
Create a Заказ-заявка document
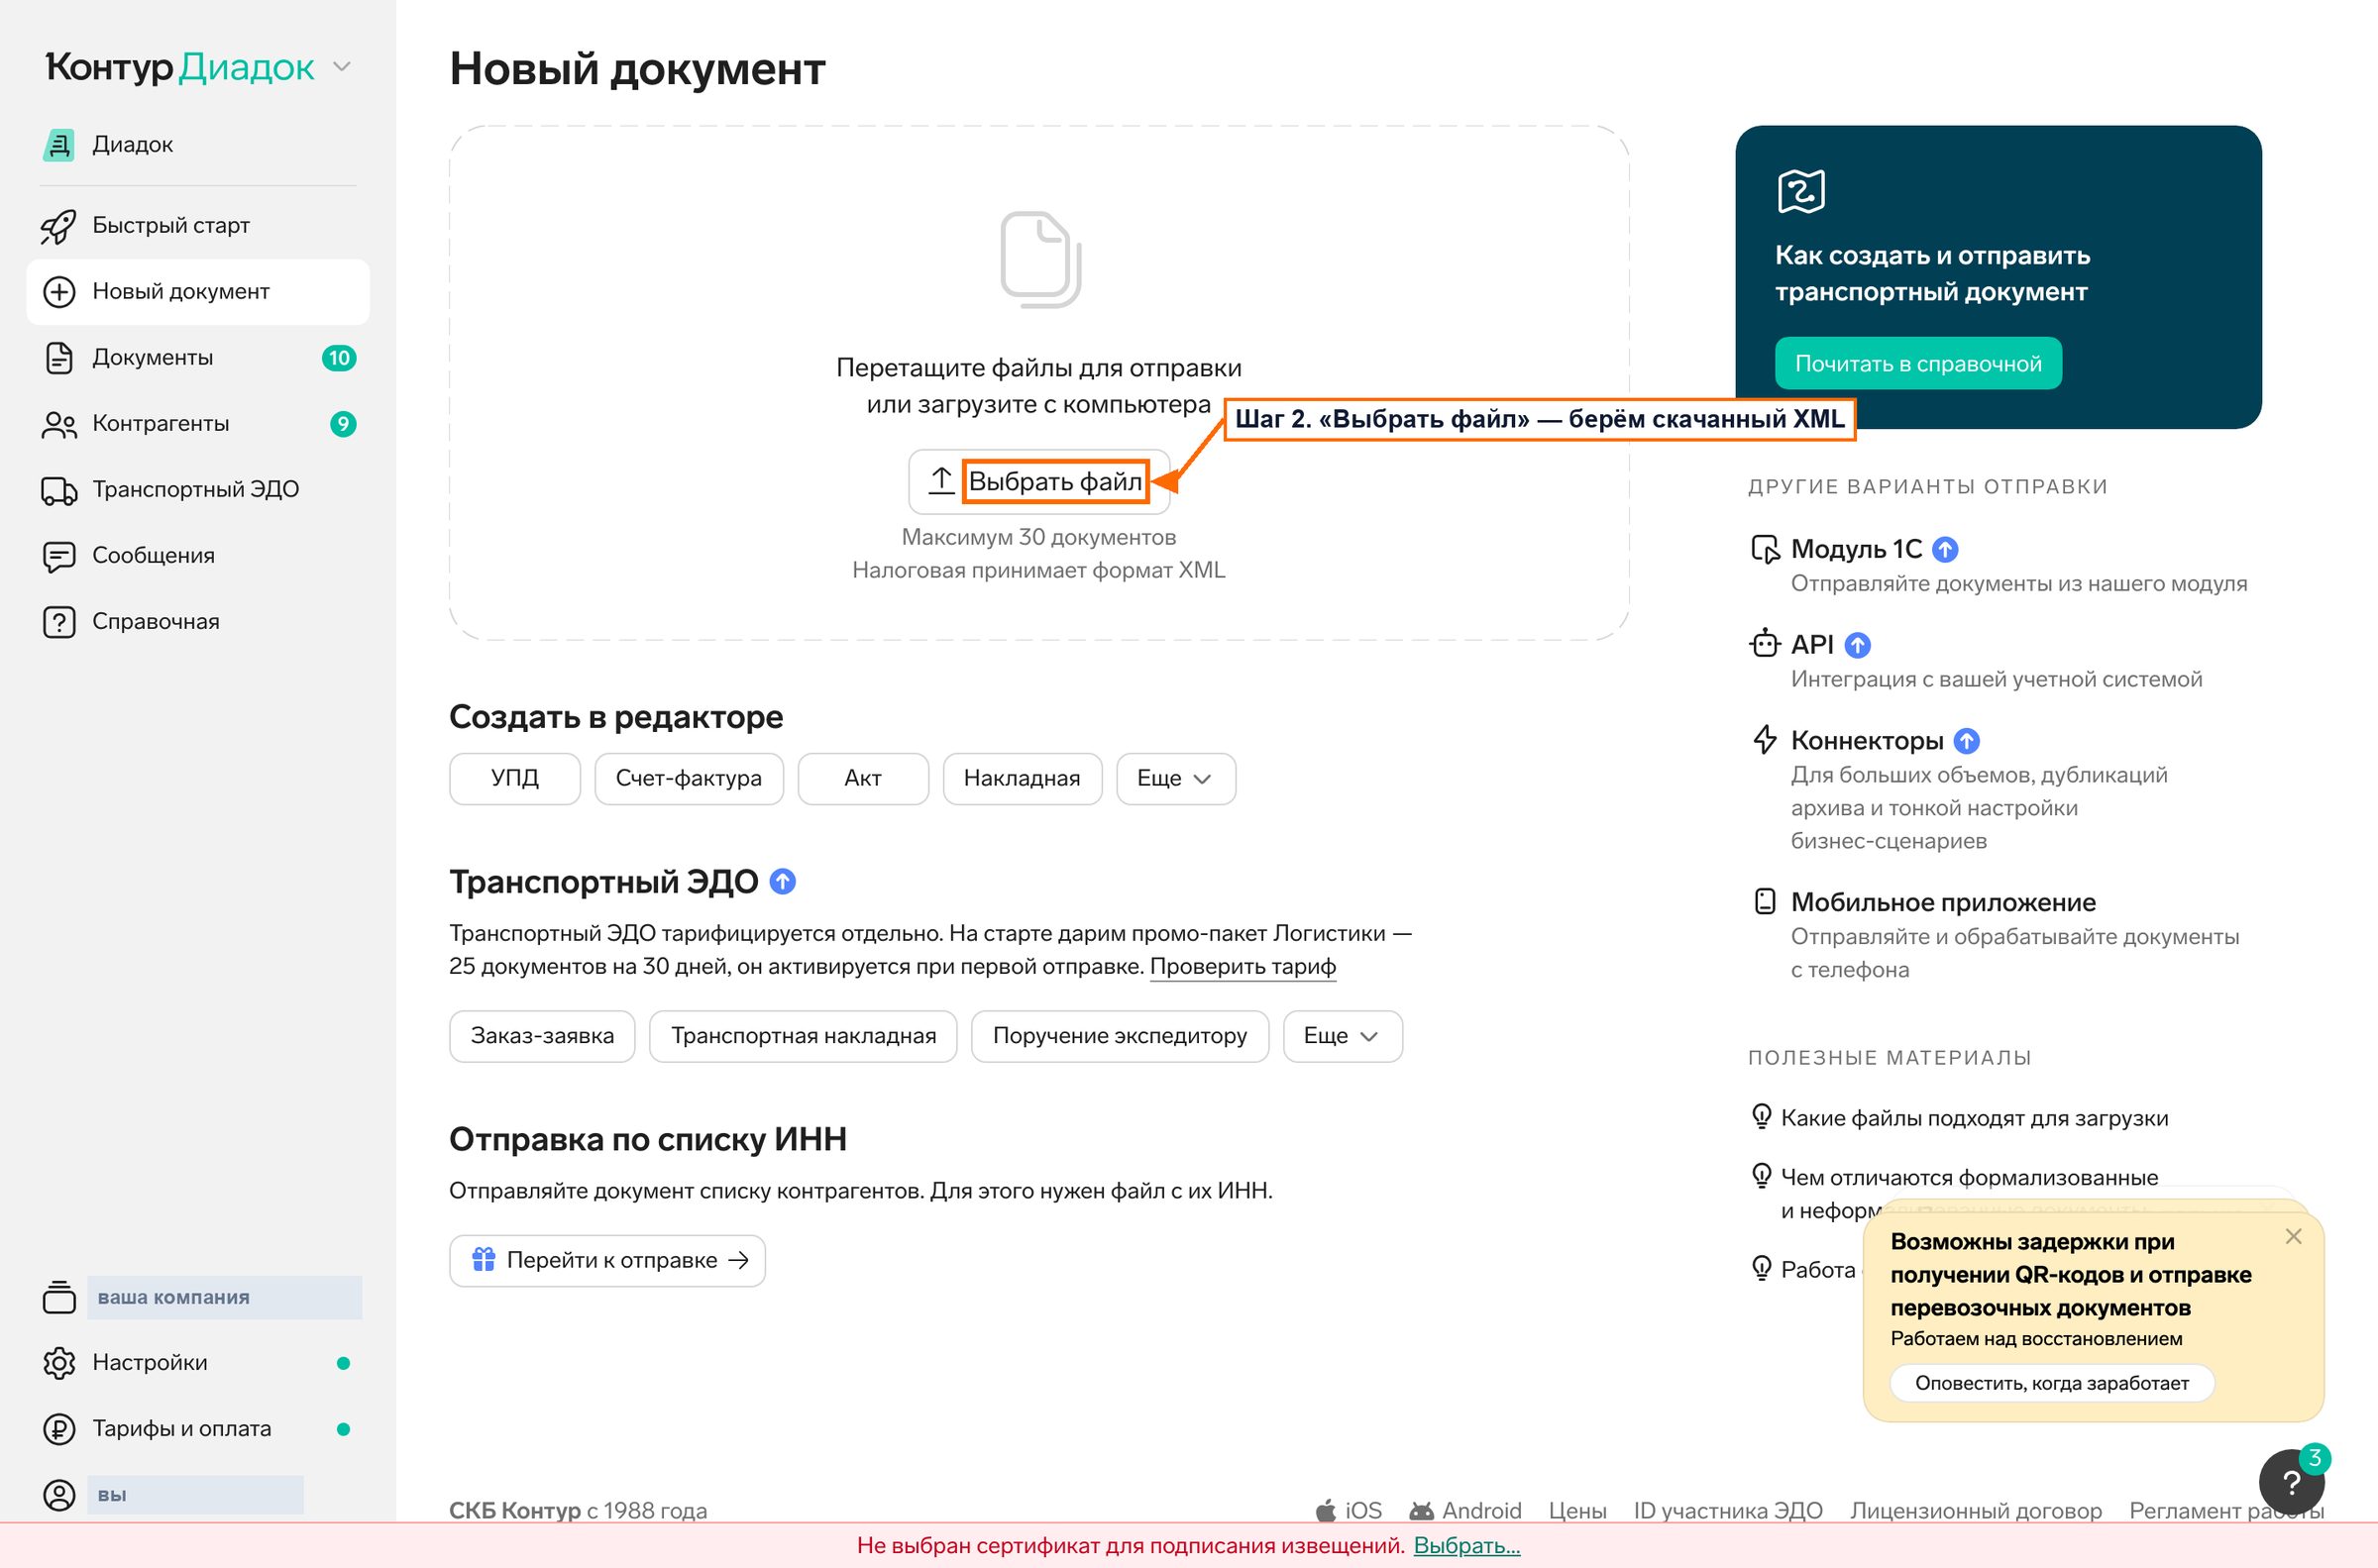pyautogui.click(x=542, y=1036)
